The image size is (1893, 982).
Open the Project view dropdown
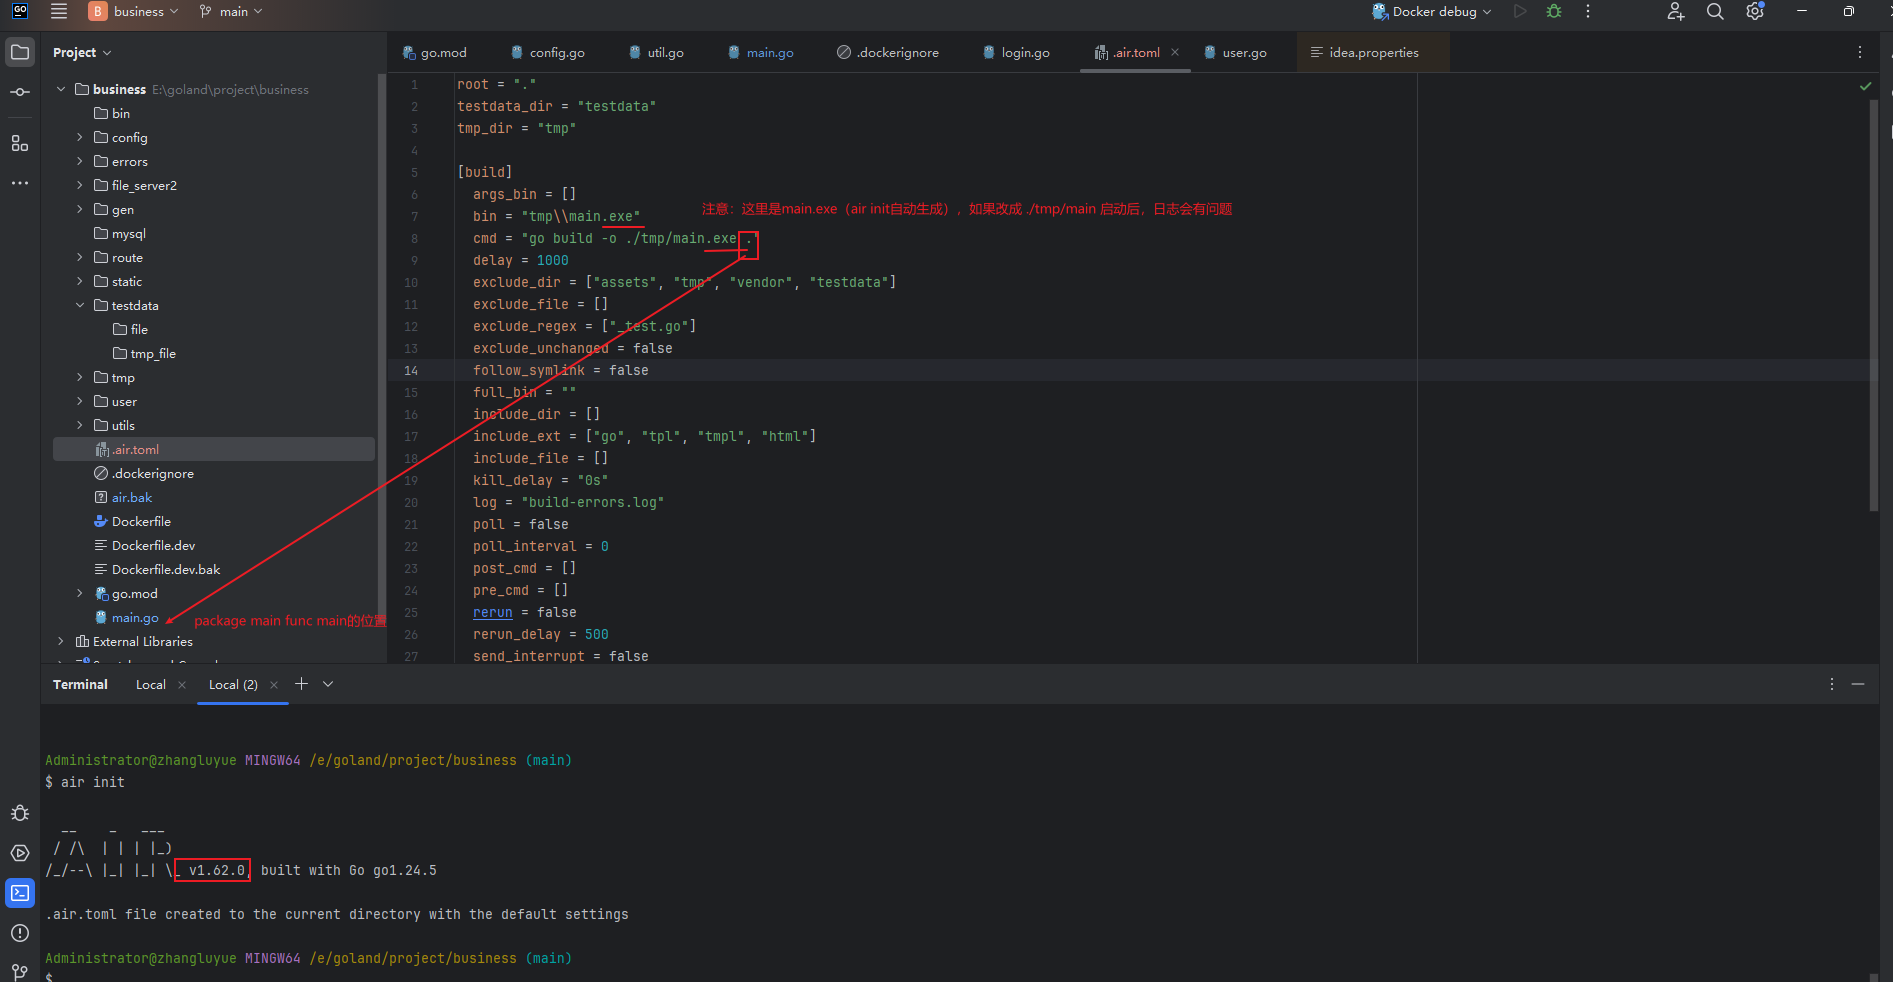point(82,52)
